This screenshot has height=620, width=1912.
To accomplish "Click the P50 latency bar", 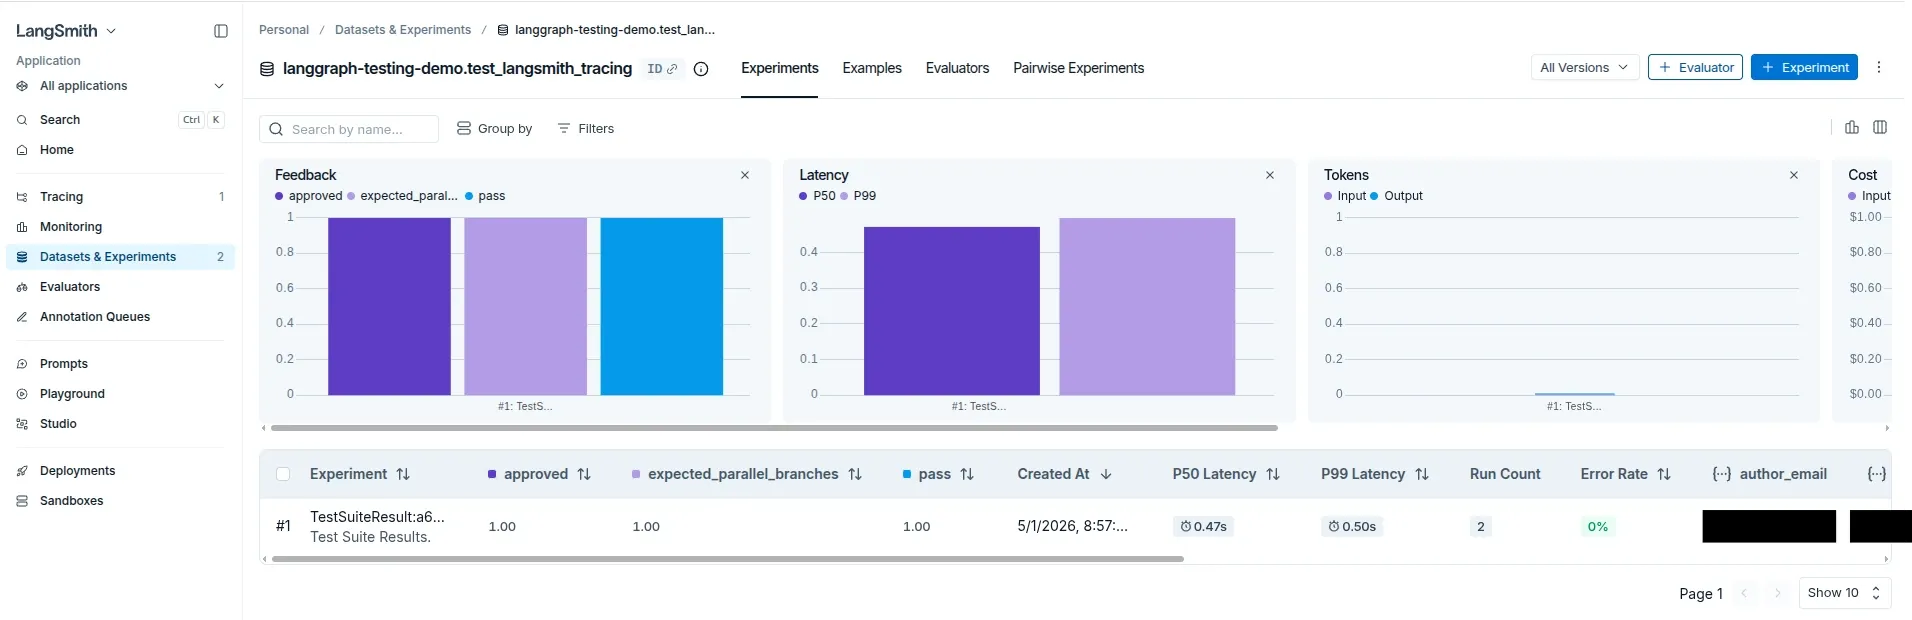I will click(x=952, y=311).
